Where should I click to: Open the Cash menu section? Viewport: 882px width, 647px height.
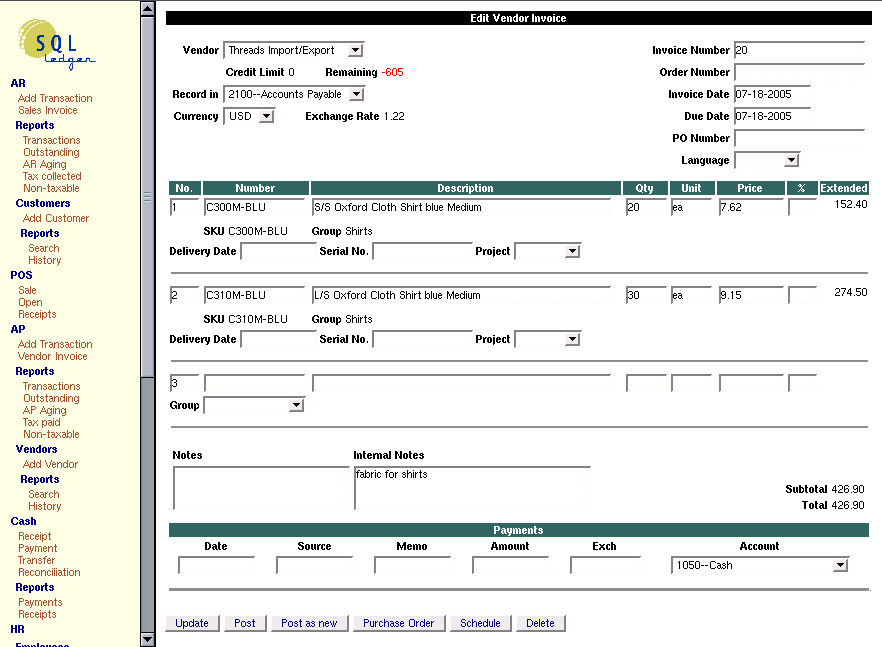click(24, 521)
